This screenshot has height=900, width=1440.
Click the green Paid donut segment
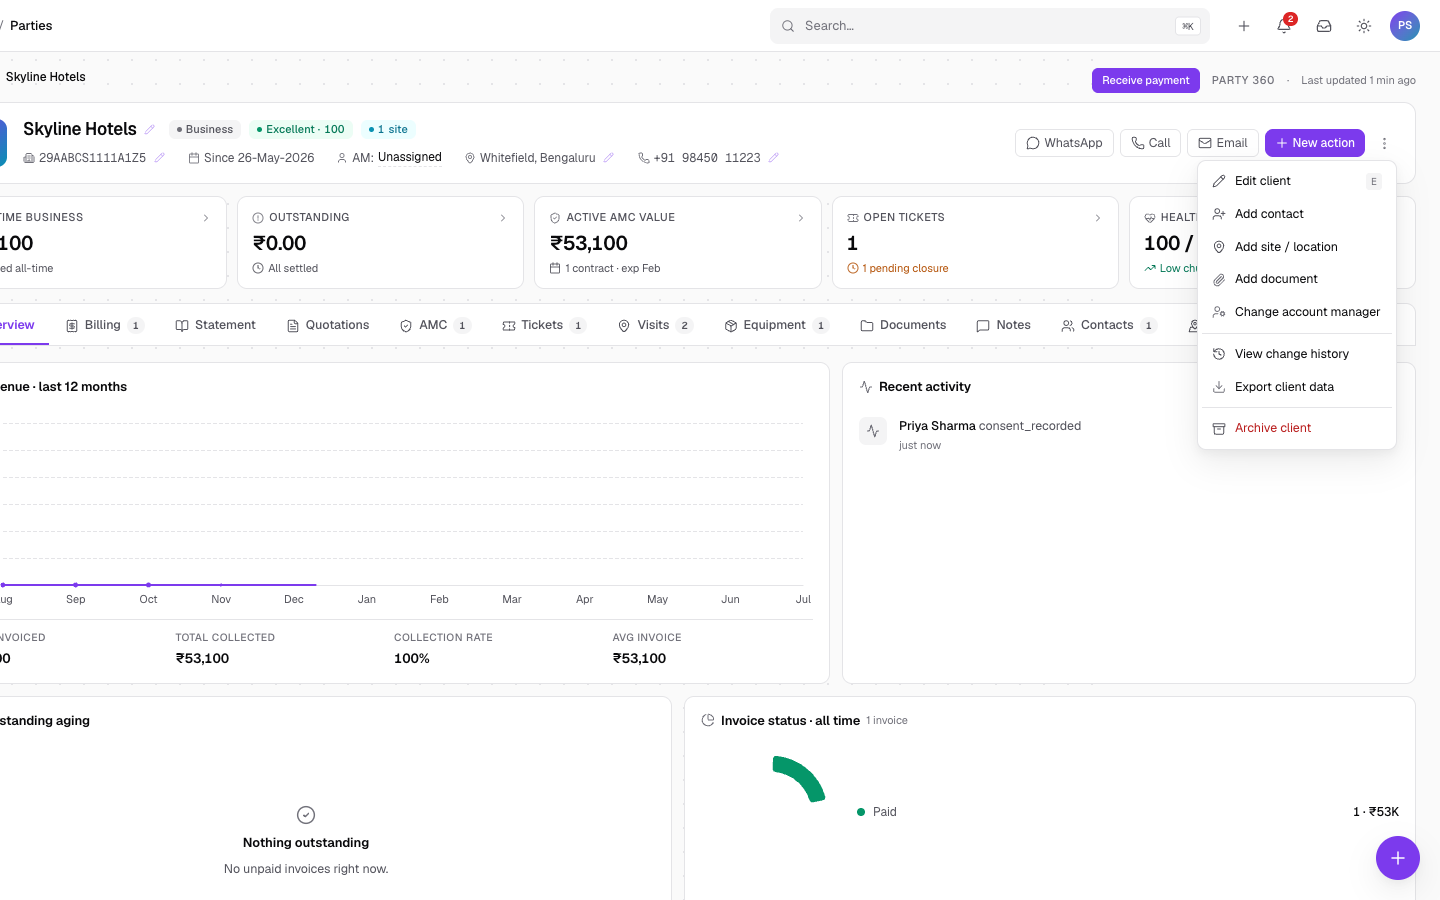802,776
